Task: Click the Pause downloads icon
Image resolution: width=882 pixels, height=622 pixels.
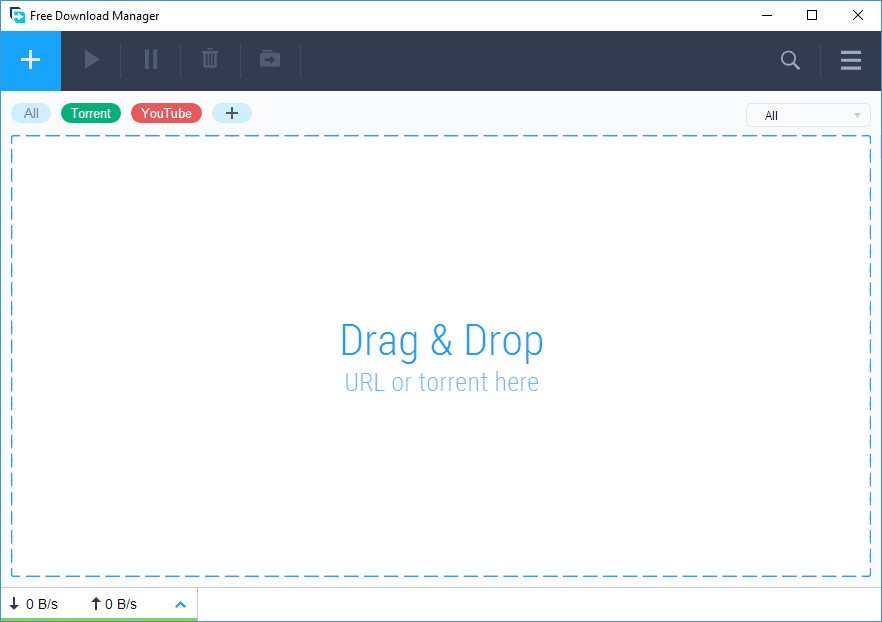Action: [x=150, y=60]
